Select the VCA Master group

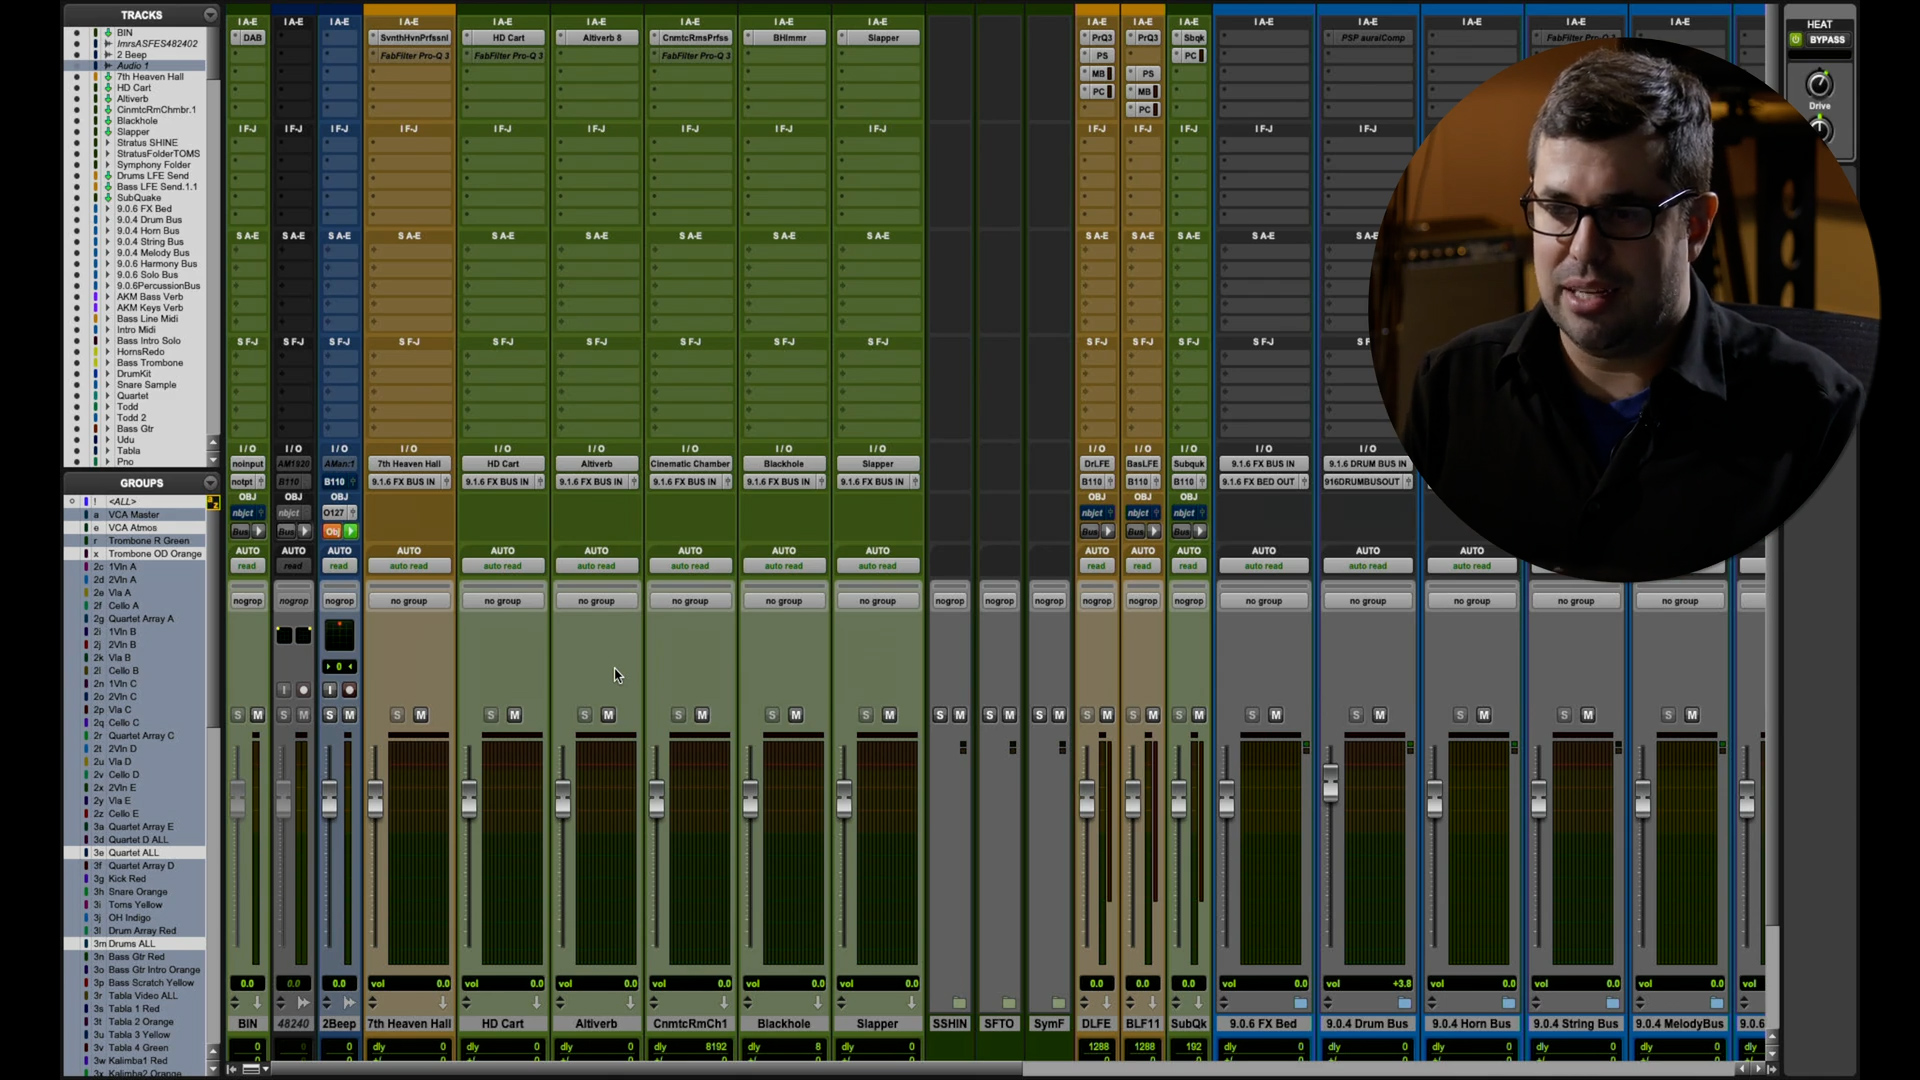pos(135,515)
